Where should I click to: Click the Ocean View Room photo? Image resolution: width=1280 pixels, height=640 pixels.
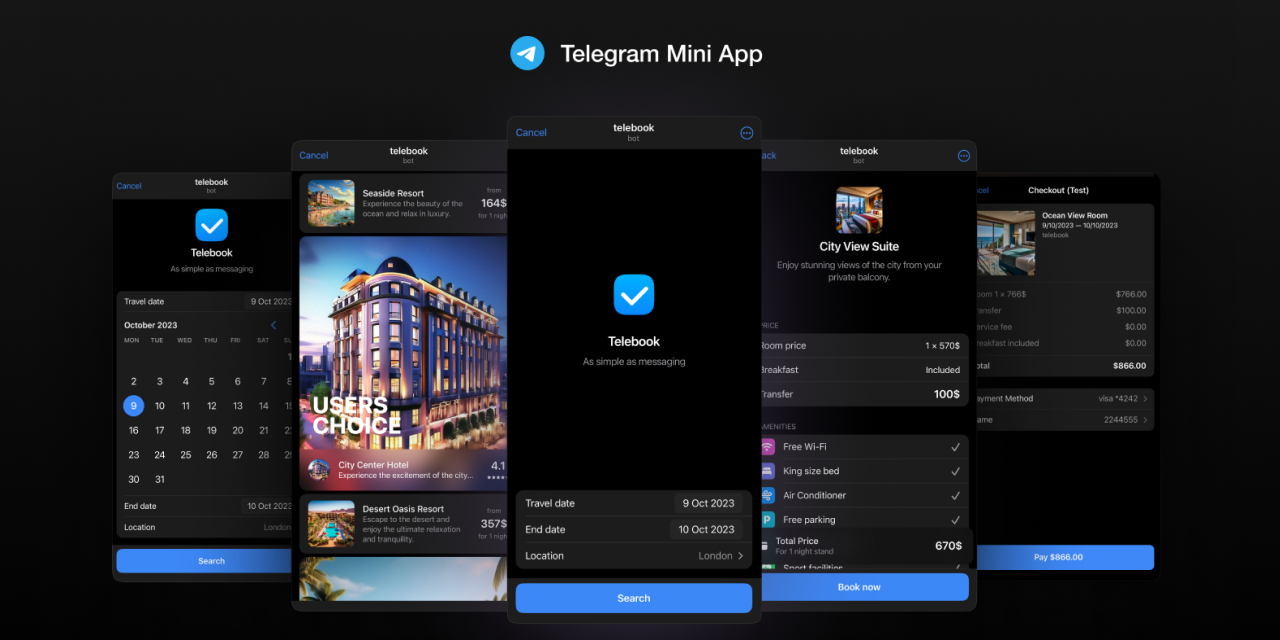pos(1006,243)
